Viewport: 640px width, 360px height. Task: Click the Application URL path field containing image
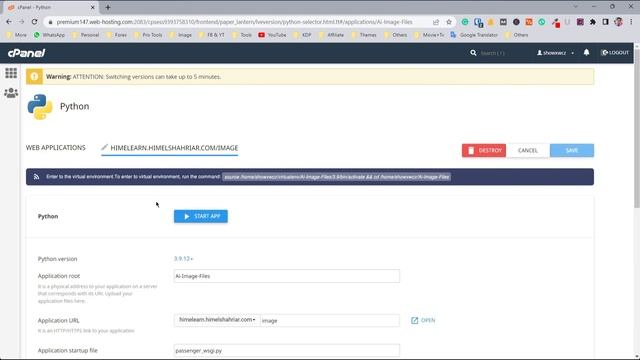tap(330, 320)
